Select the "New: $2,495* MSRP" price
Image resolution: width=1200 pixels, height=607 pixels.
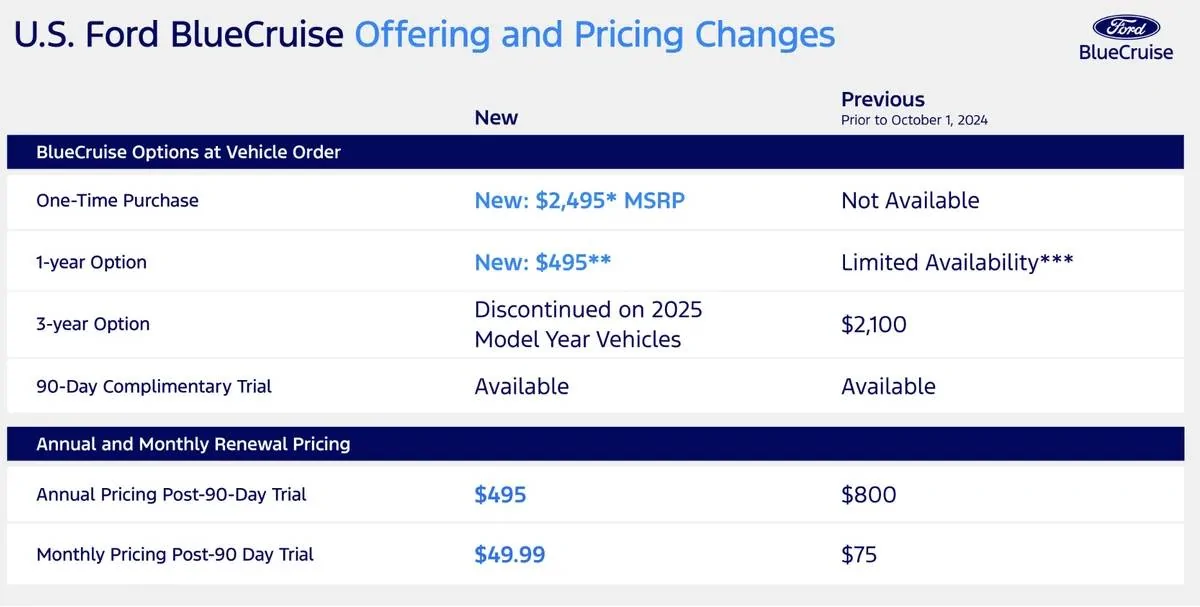pyautogui.click(x=579, y=200)
